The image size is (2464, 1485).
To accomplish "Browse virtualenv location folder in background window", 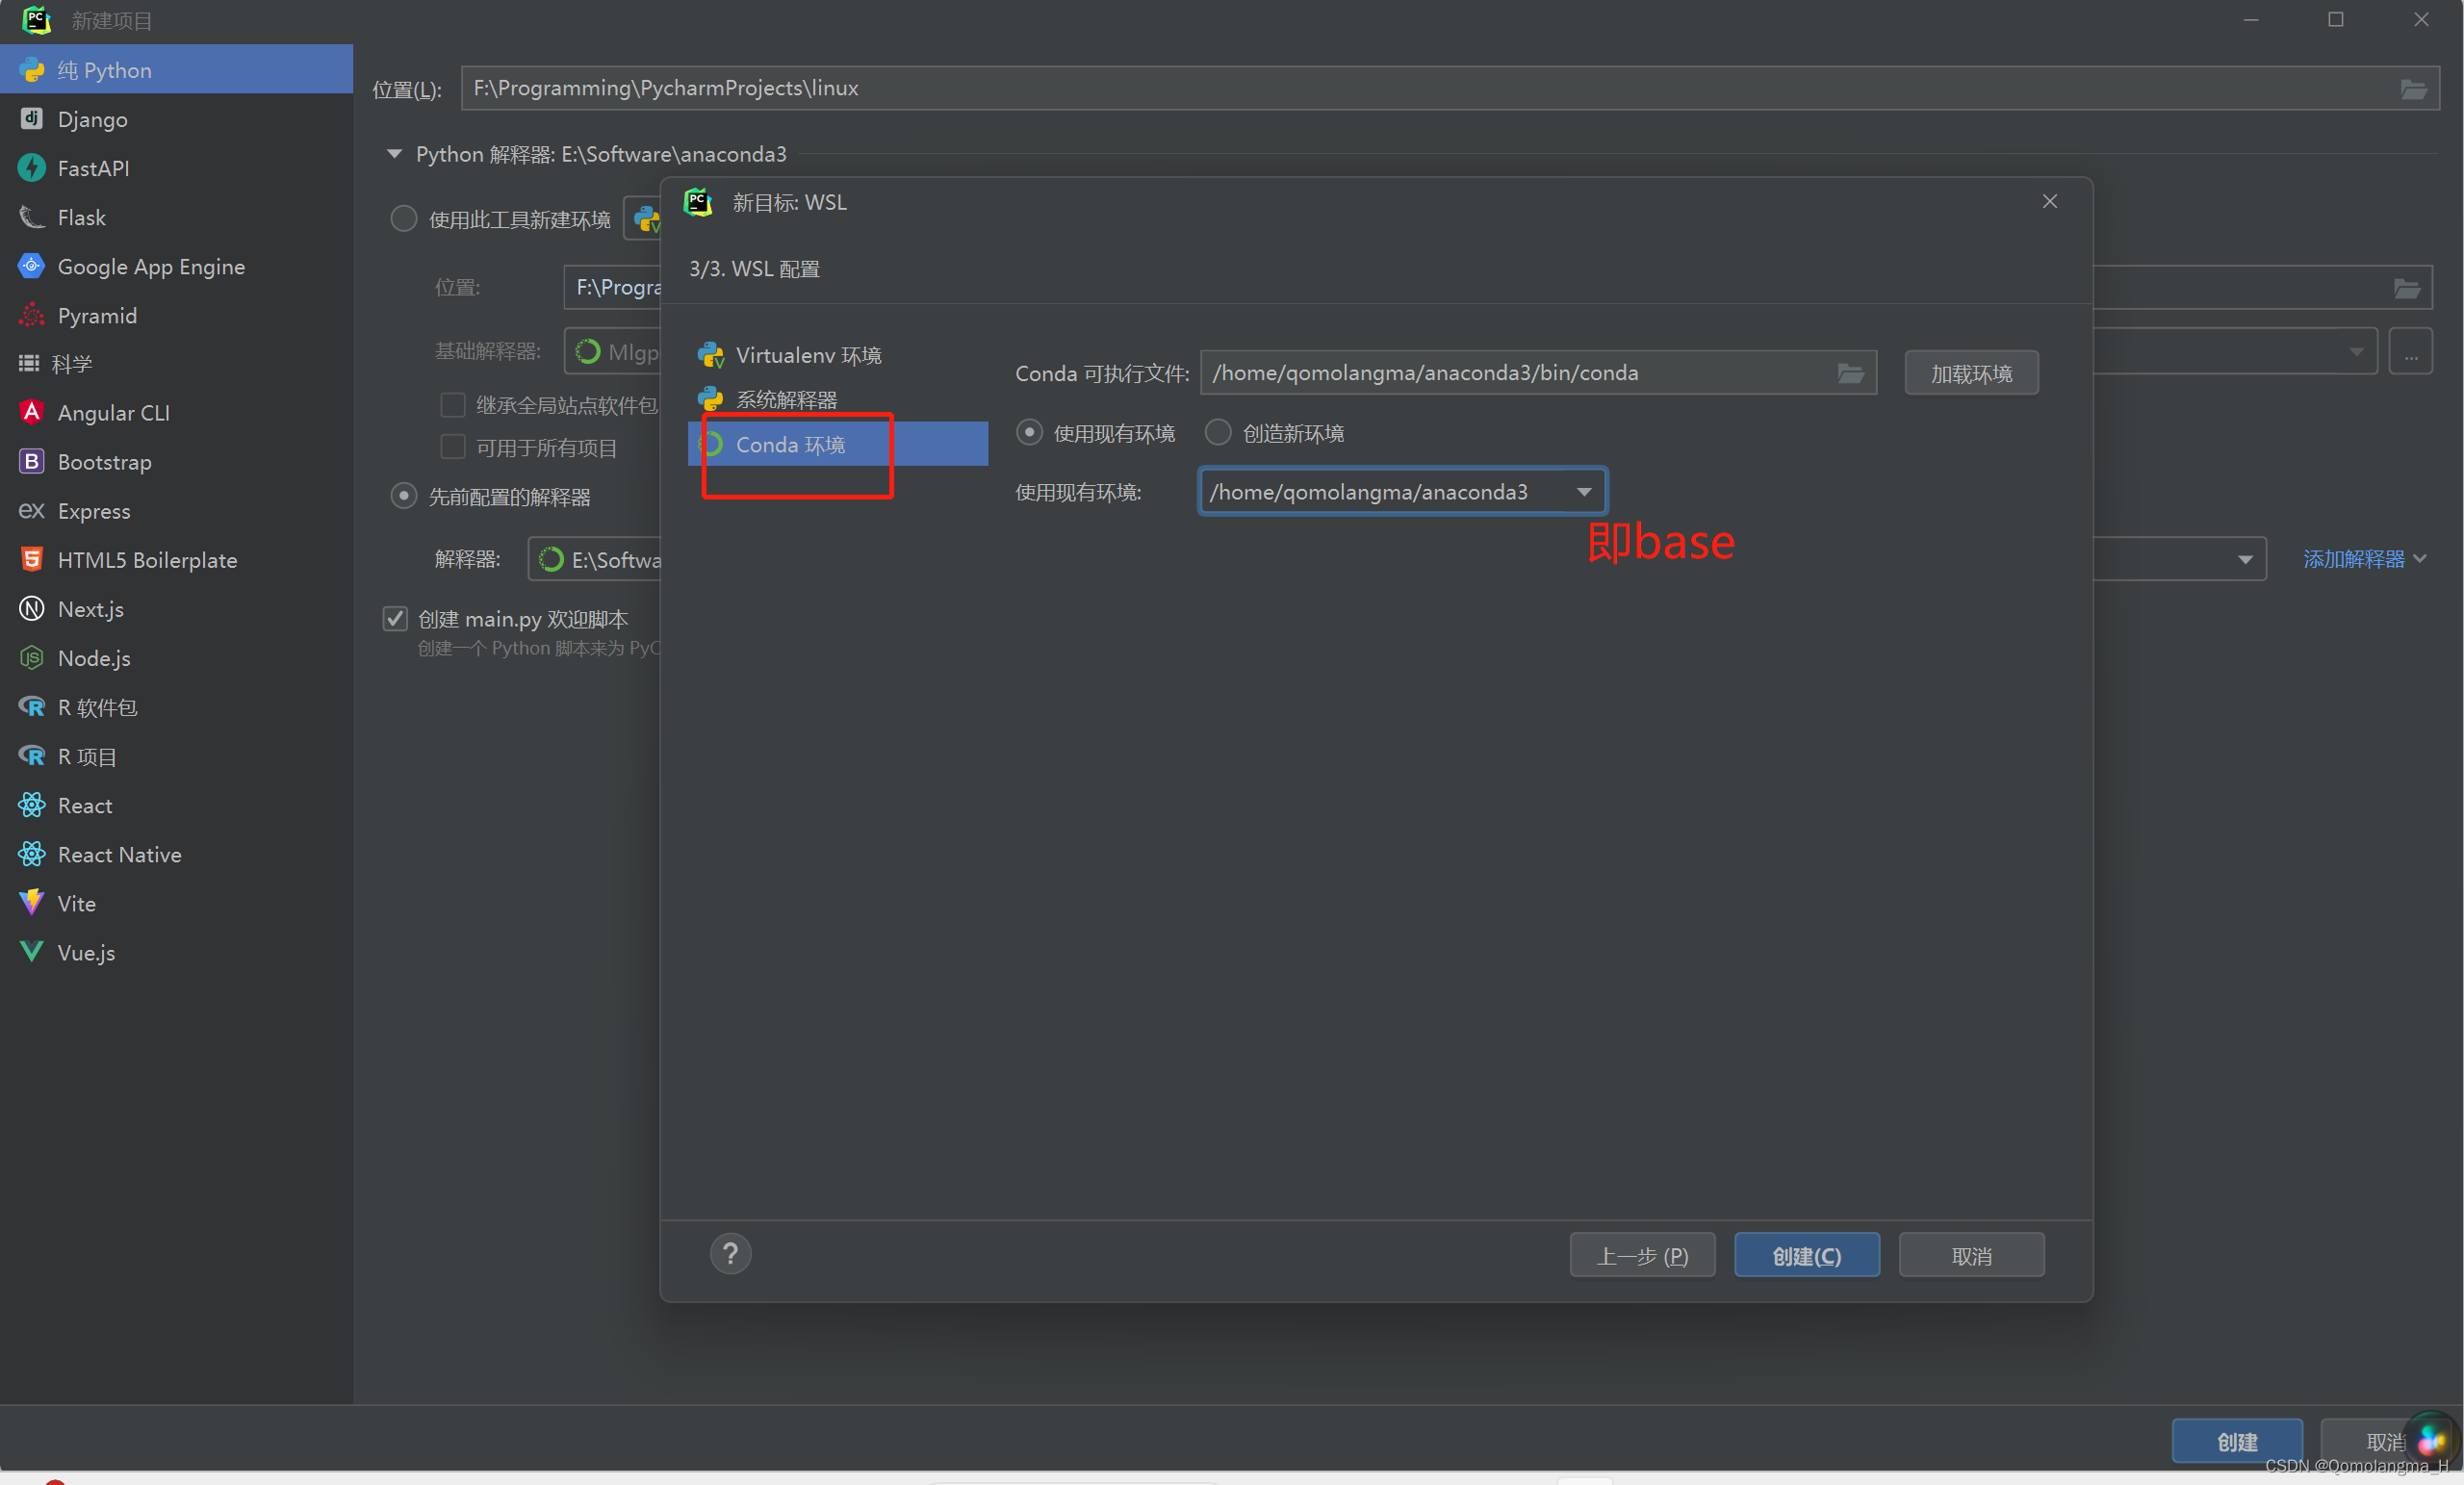I will click(x=2406, y=289).
